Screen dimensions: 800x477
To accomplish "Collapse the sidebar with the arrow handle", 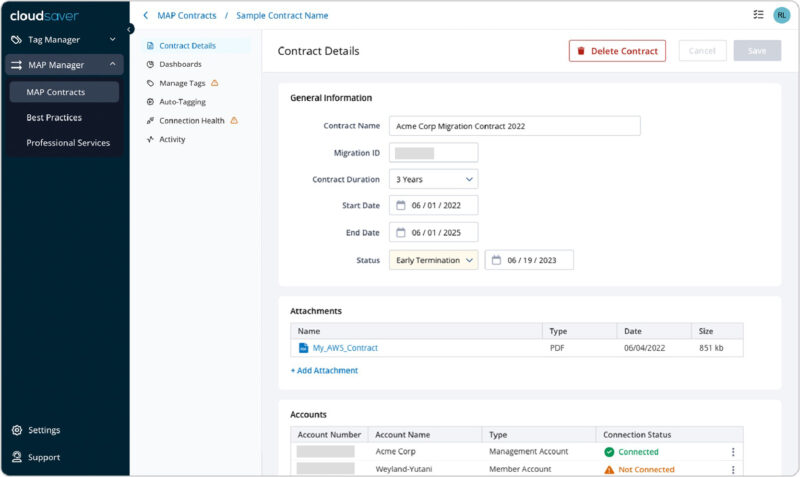I will tap(129, 29).
